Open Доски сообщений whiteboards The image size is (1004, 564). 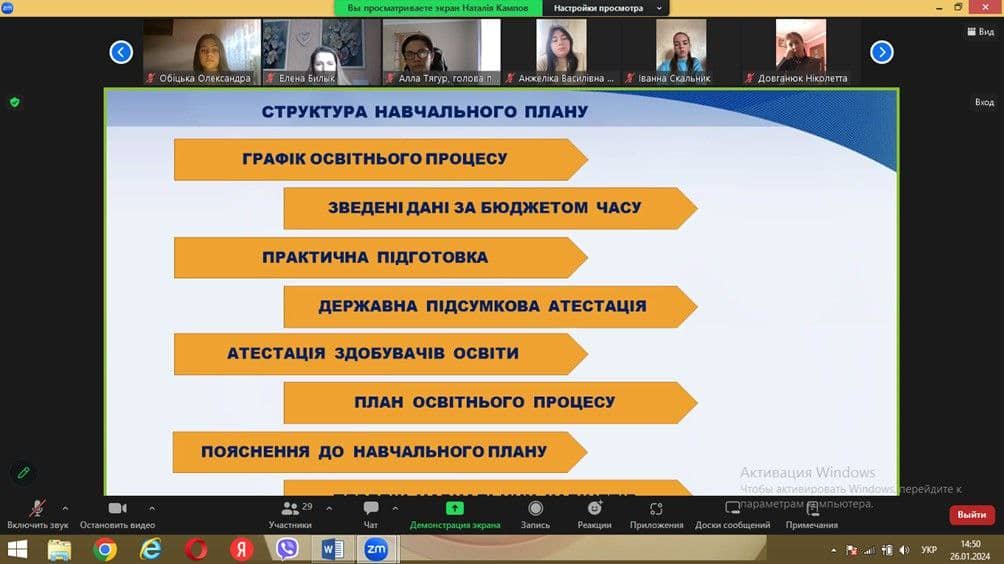pyautogui.click(x=732, y=514)
